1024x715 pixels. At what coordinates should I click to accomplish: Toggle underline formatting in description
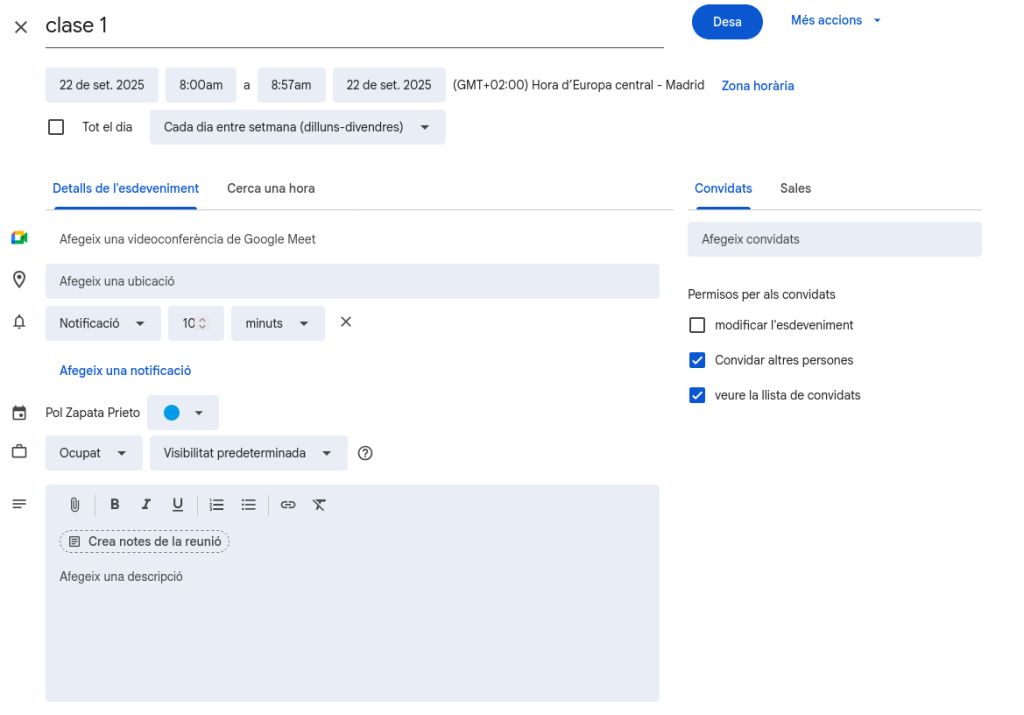tap(177, 505)
